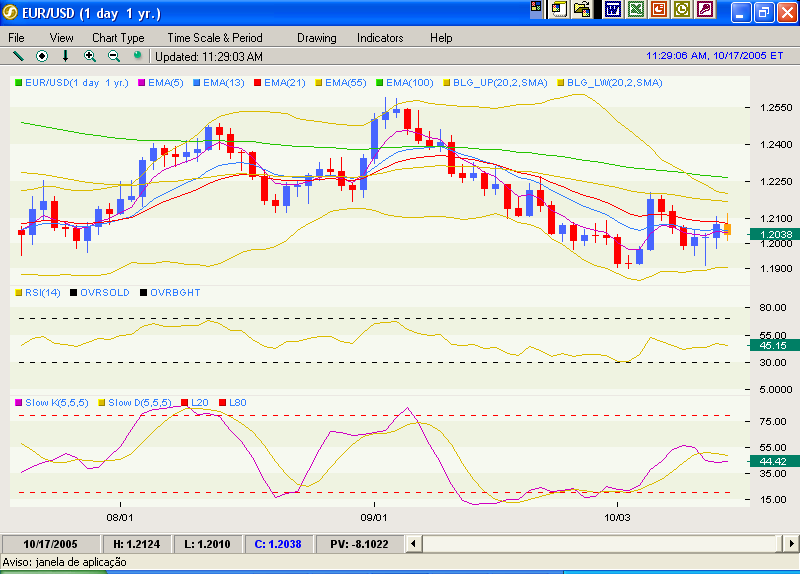Open the Help menu

coord(441,38)
